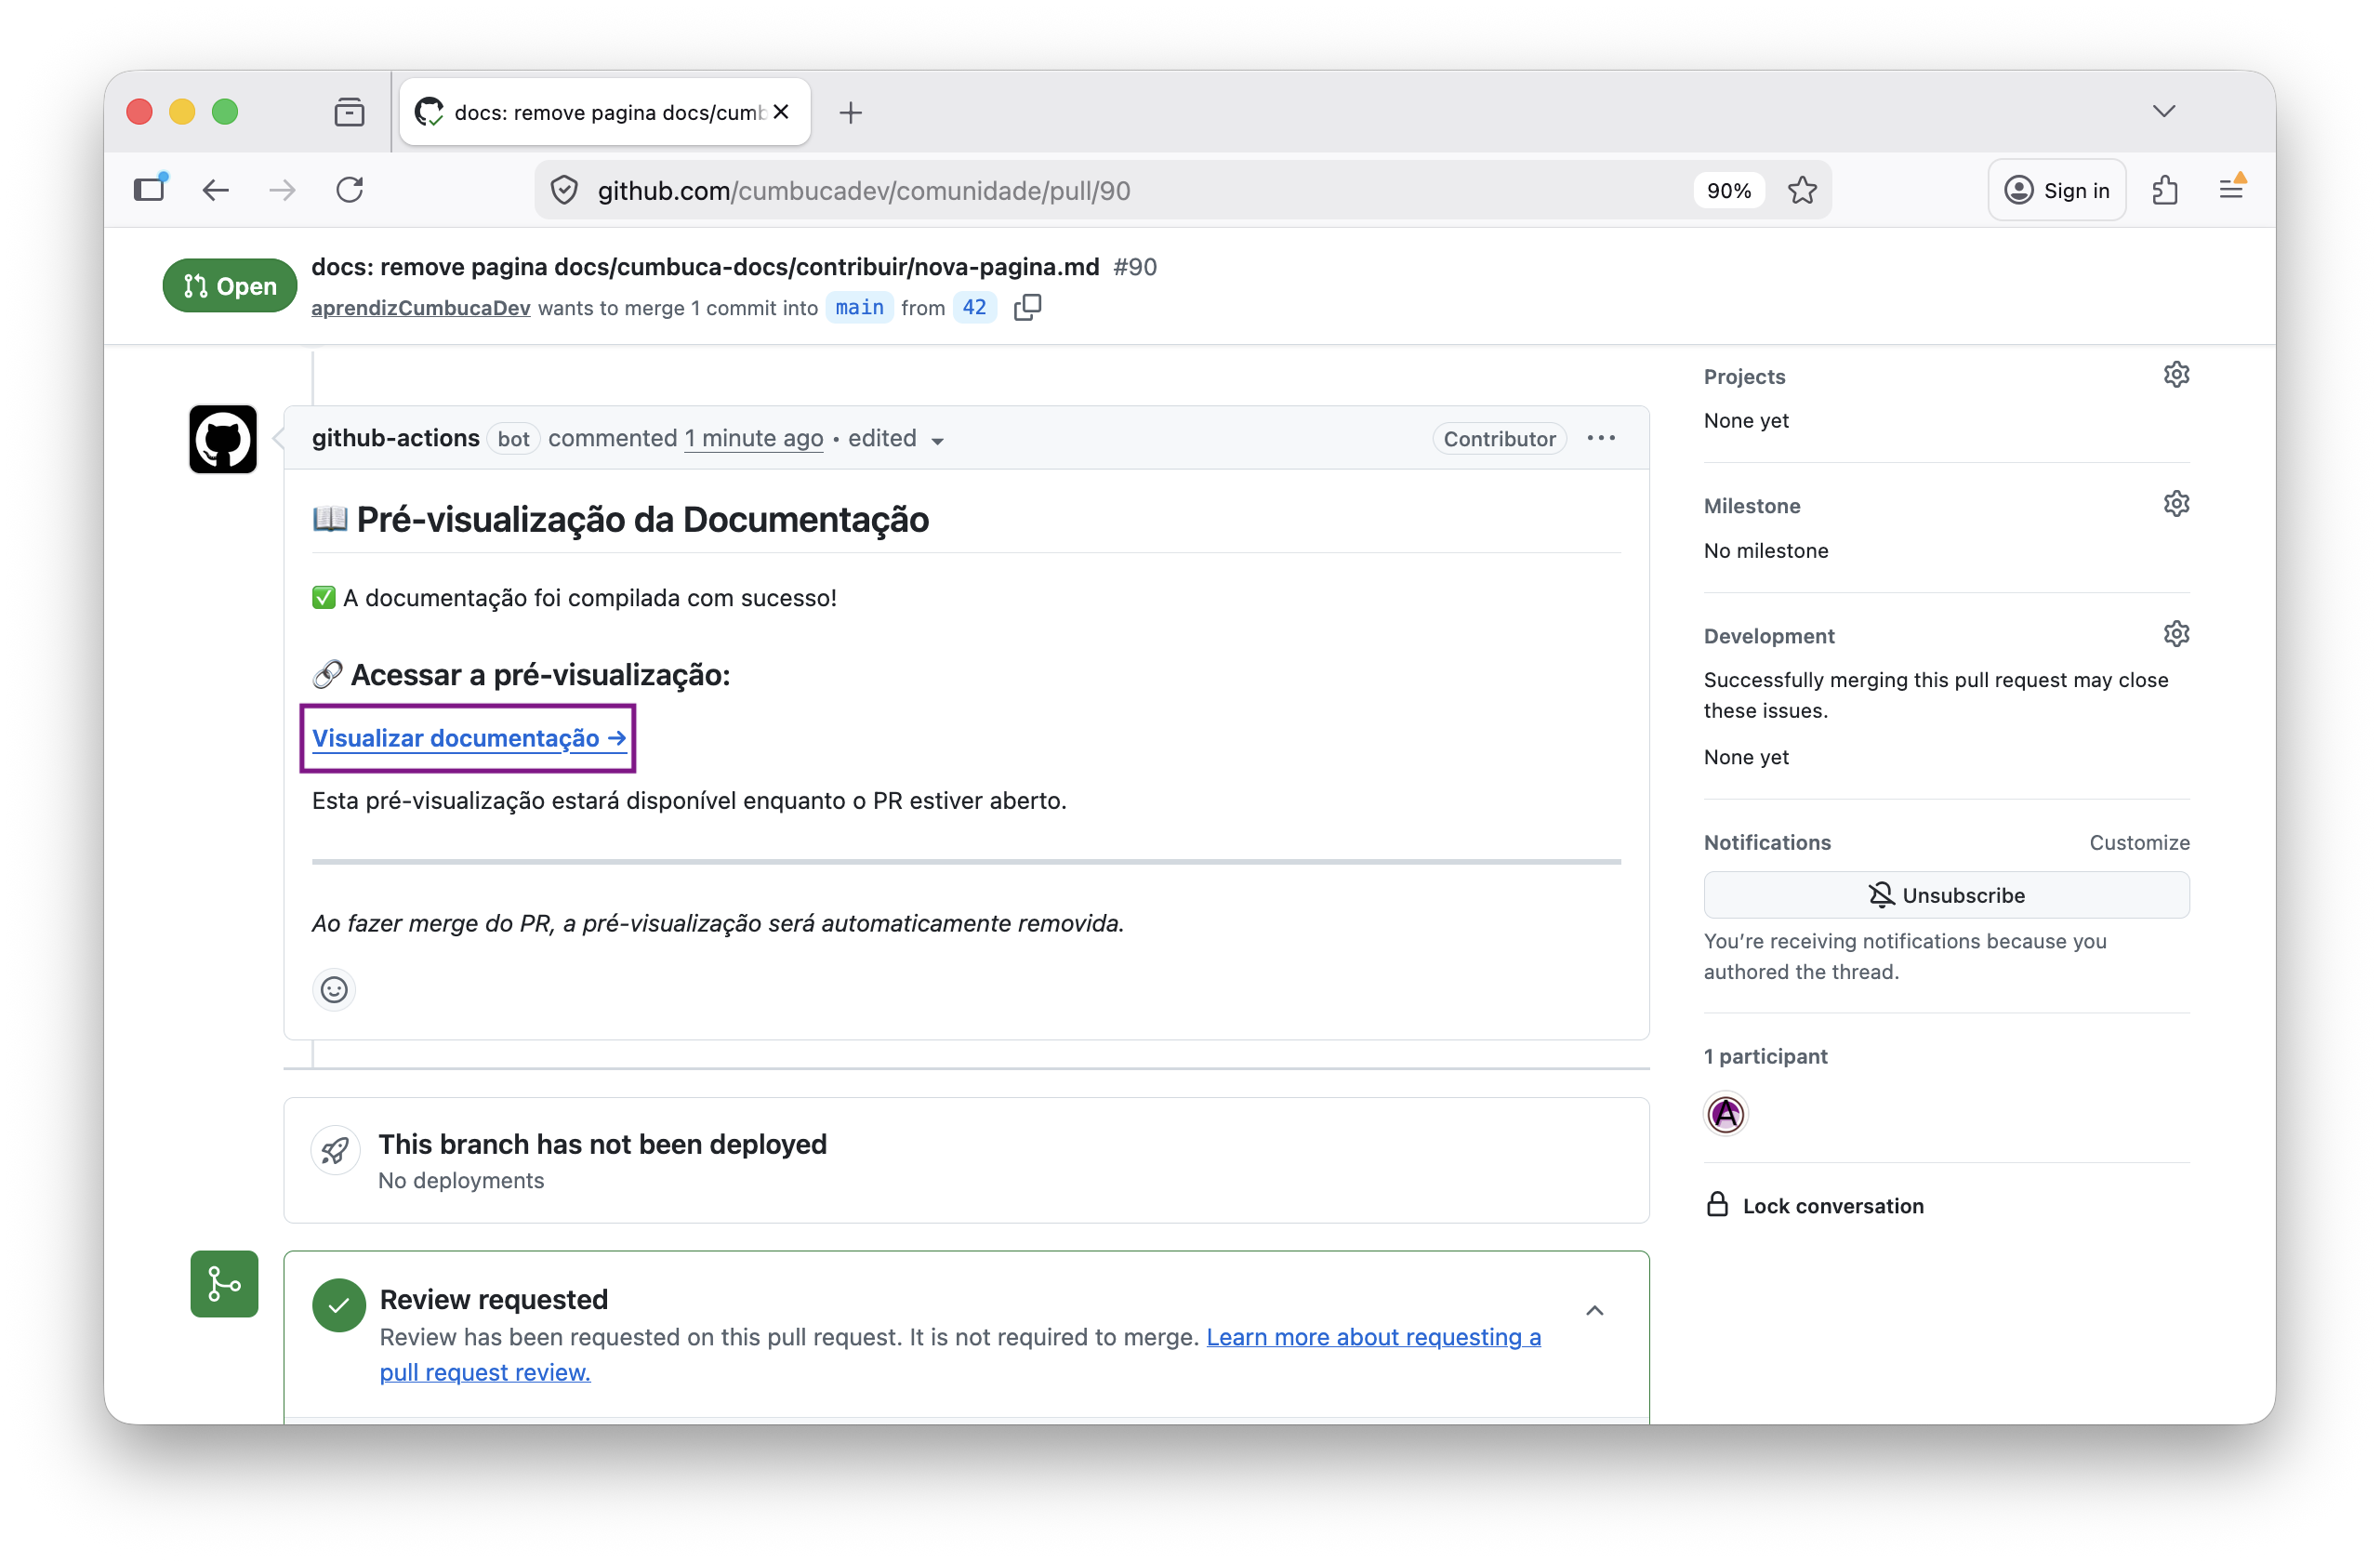Click the participant avatar in sidebar
Image resolution: width=2380 pixels, height=1562 pixels.
[x=1726, y=1114]
